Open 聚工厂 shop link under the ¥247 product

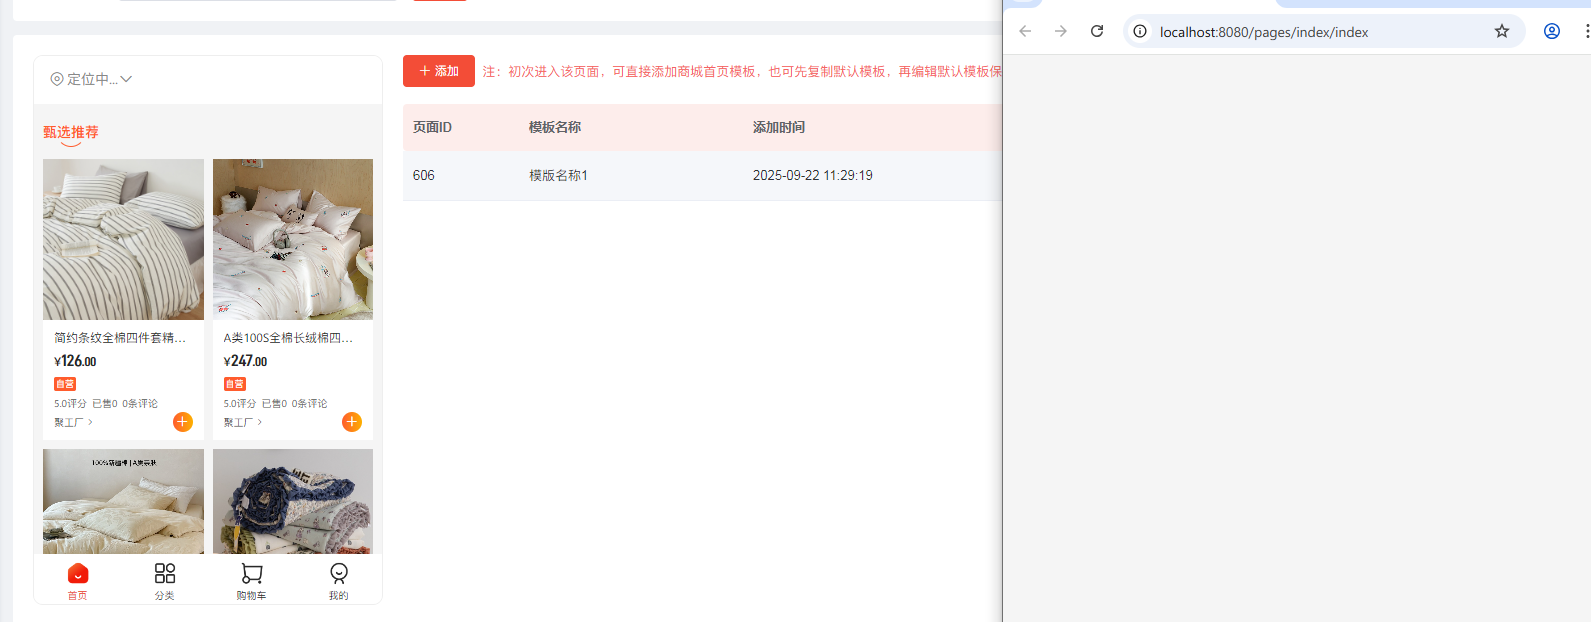point(243,423)
